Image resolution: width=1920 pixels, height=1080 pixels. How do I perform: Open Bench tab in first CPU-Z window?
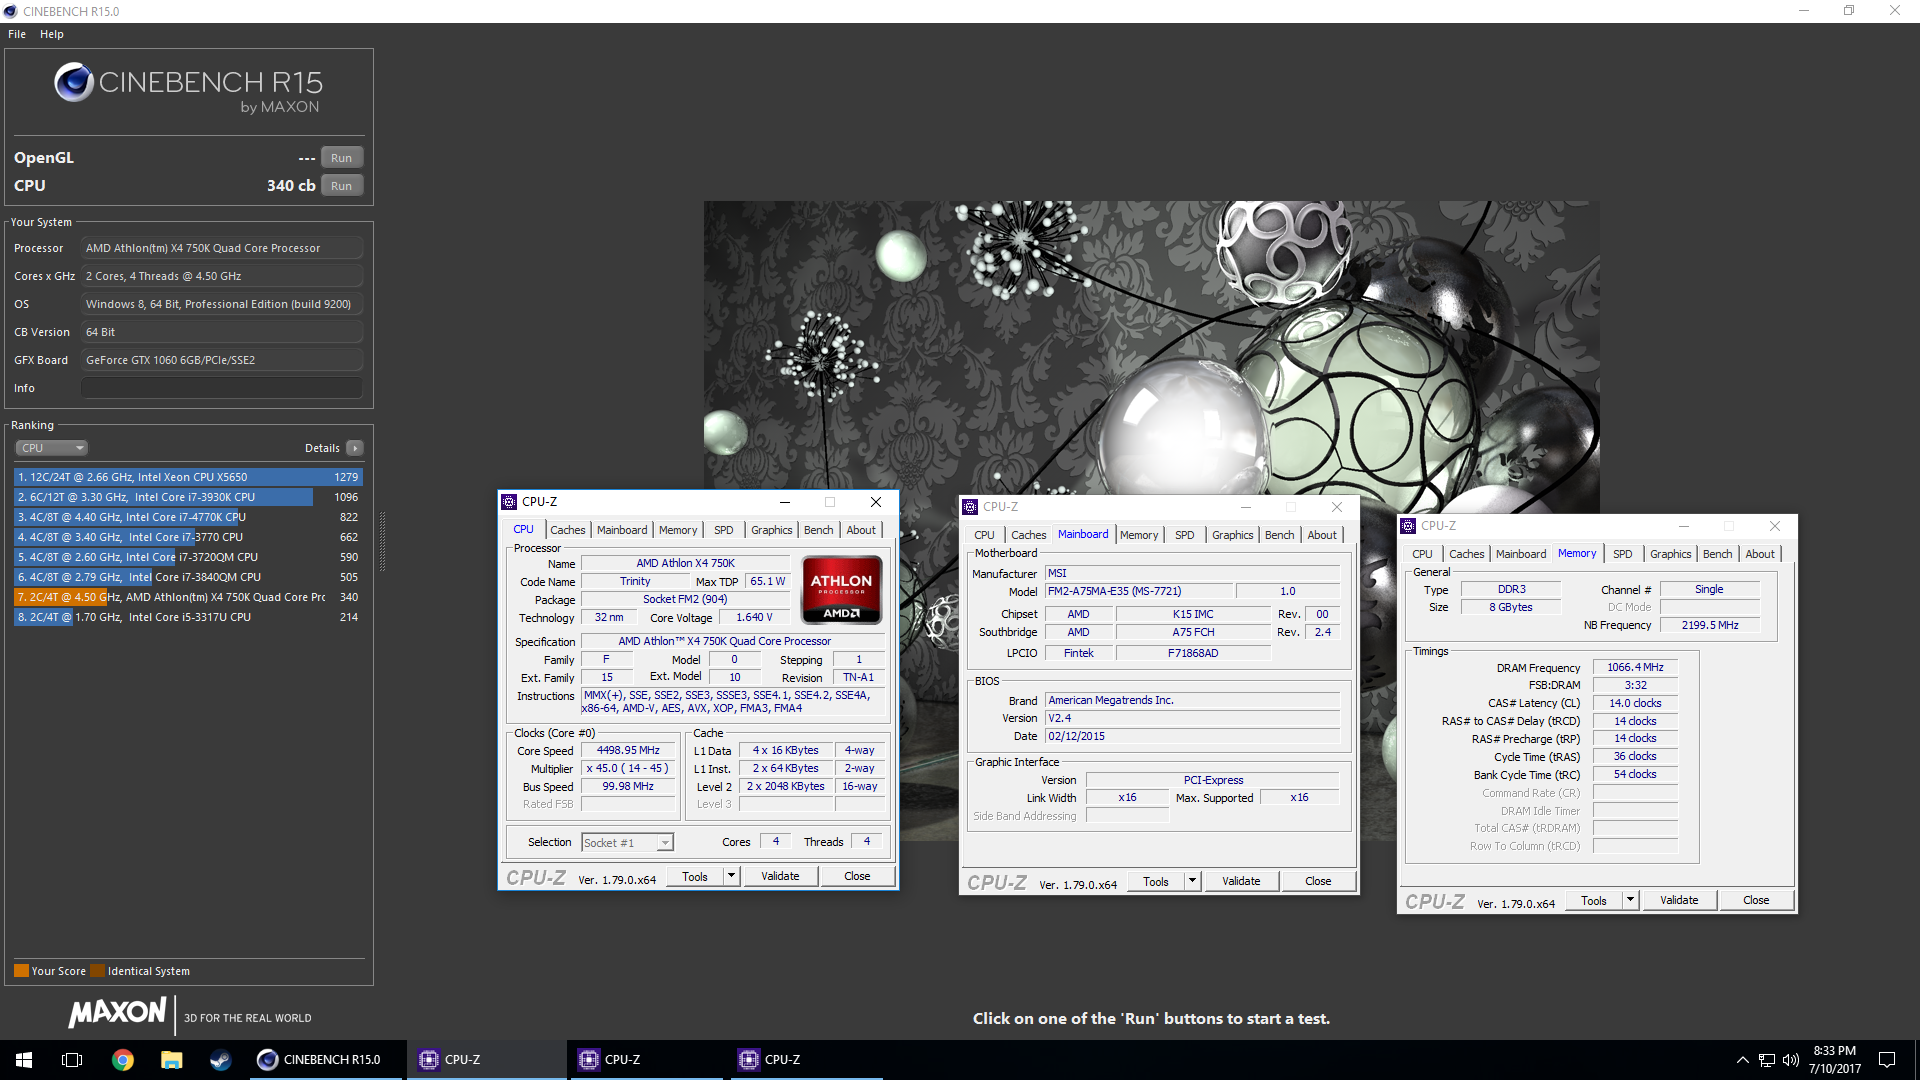click(x=818, y=530)
